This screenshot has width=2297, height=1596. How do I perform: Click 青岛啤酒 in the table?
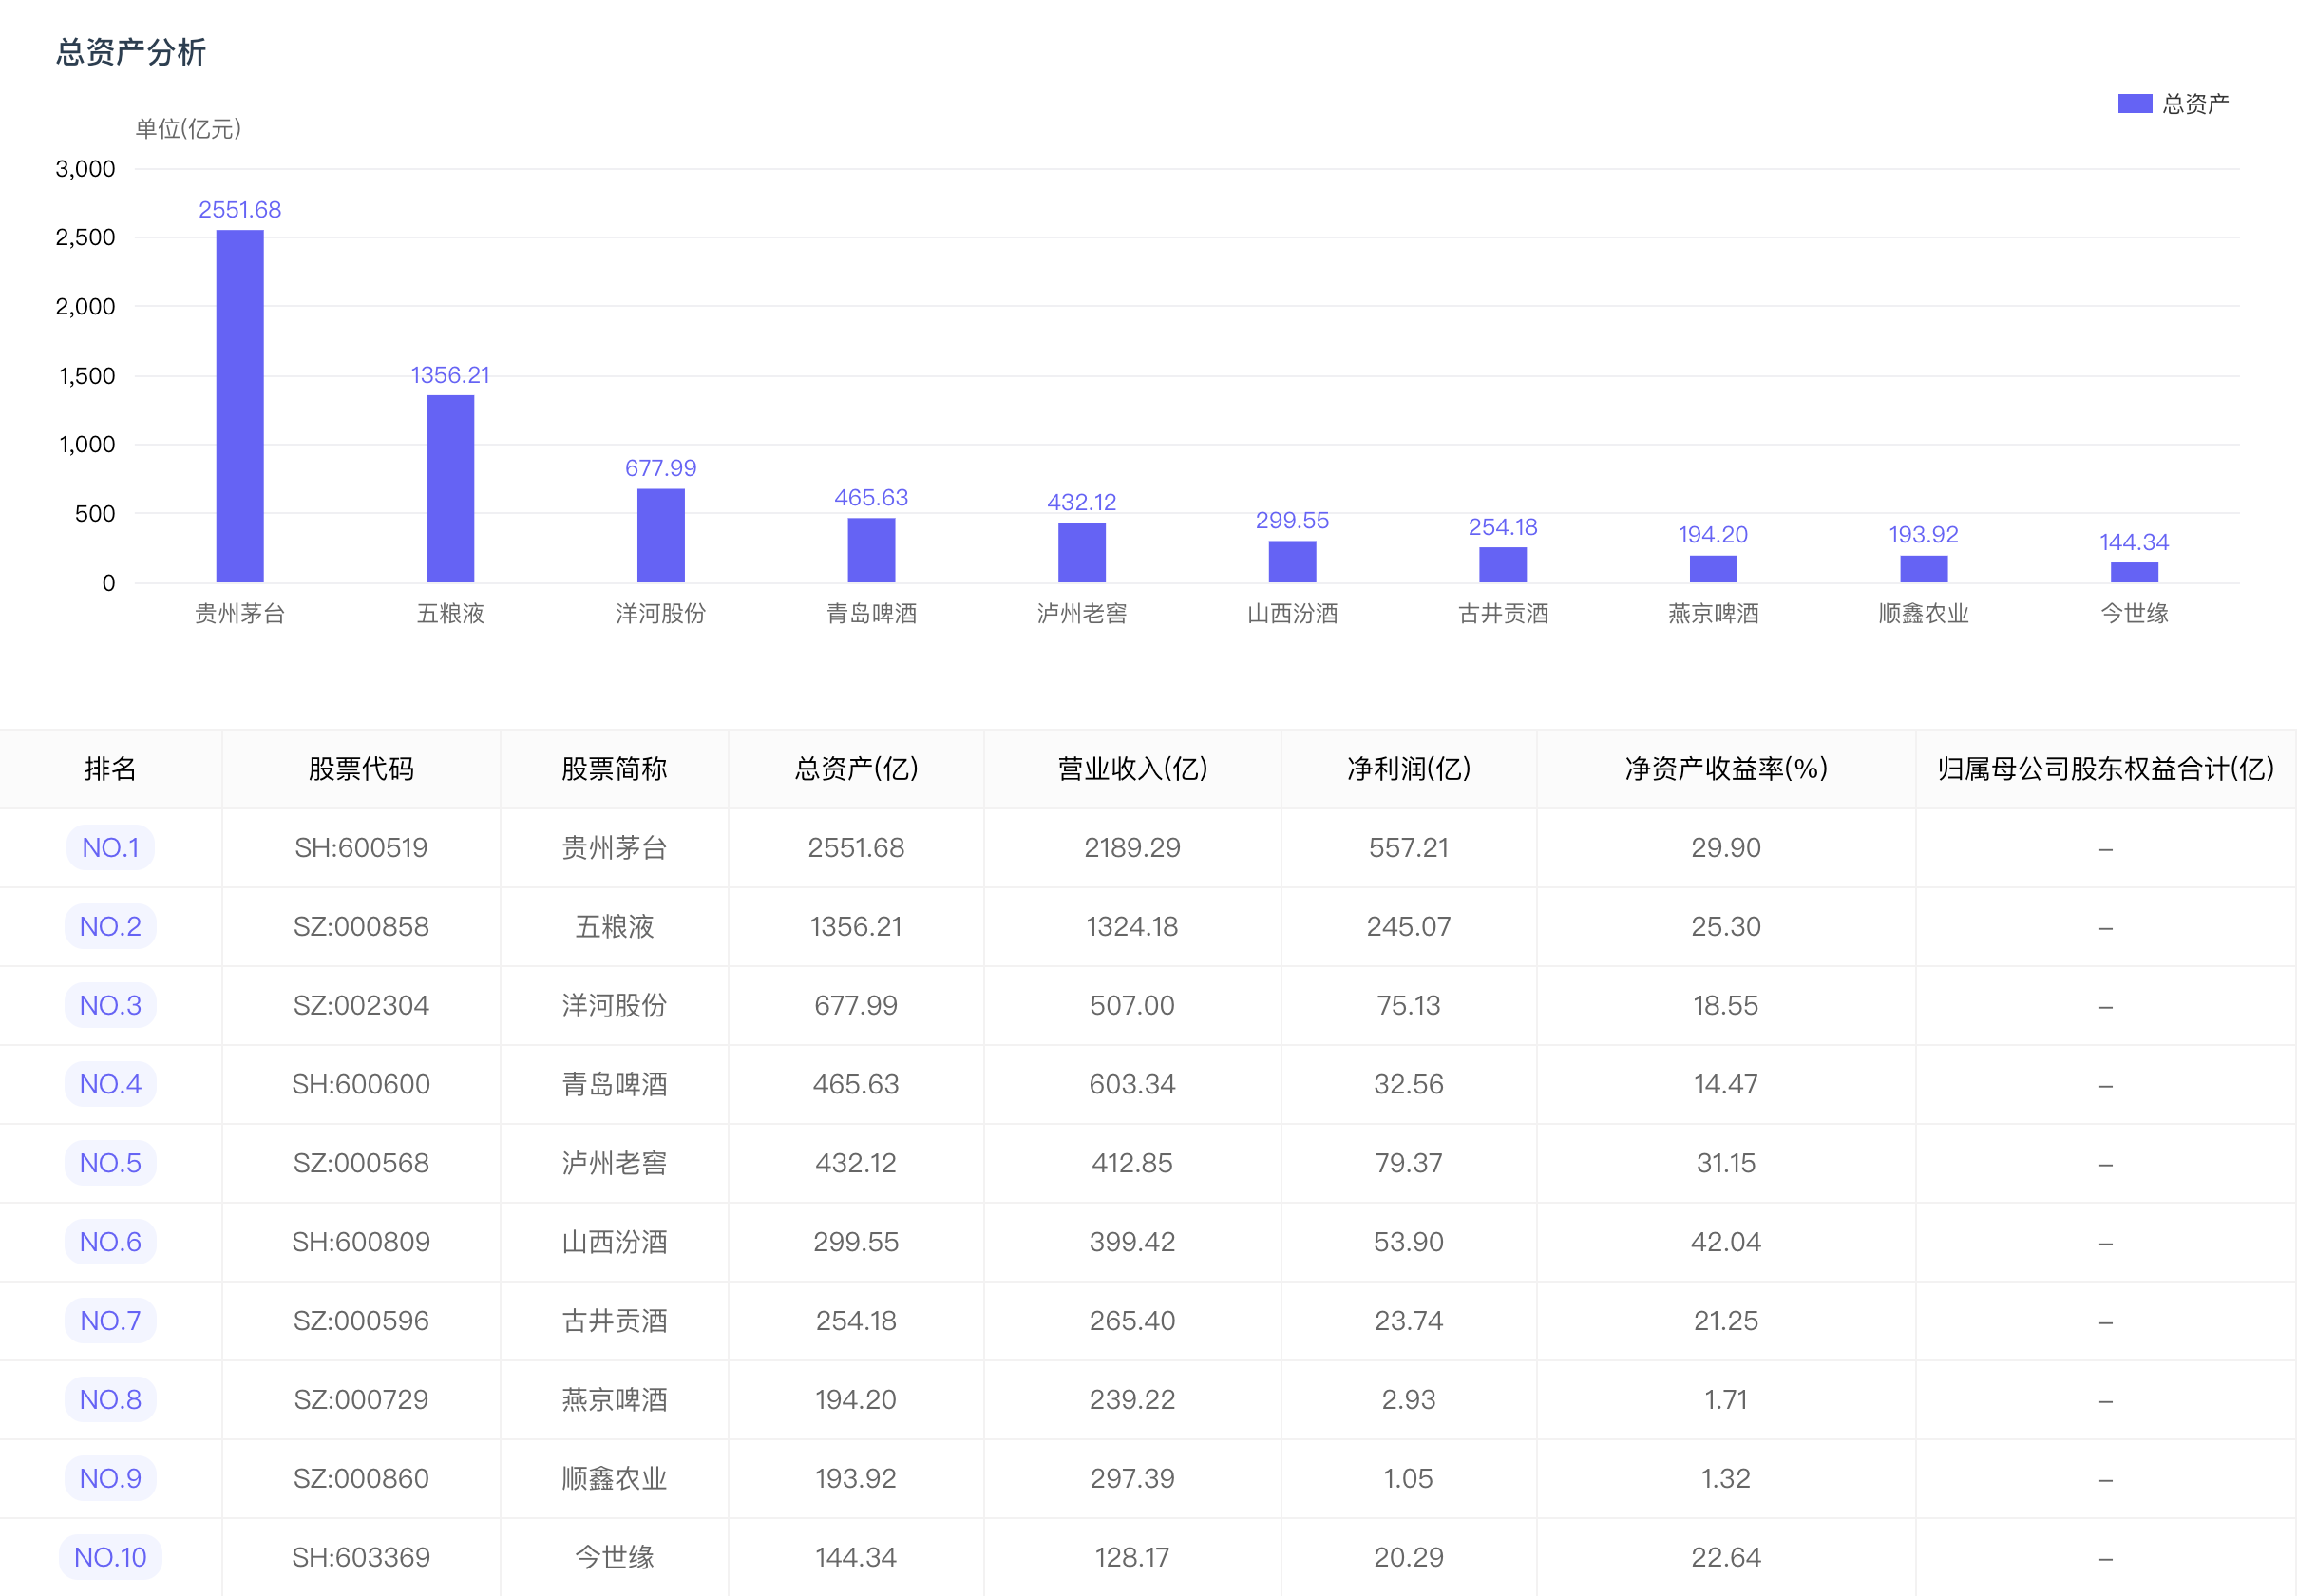click(614, 1085)
